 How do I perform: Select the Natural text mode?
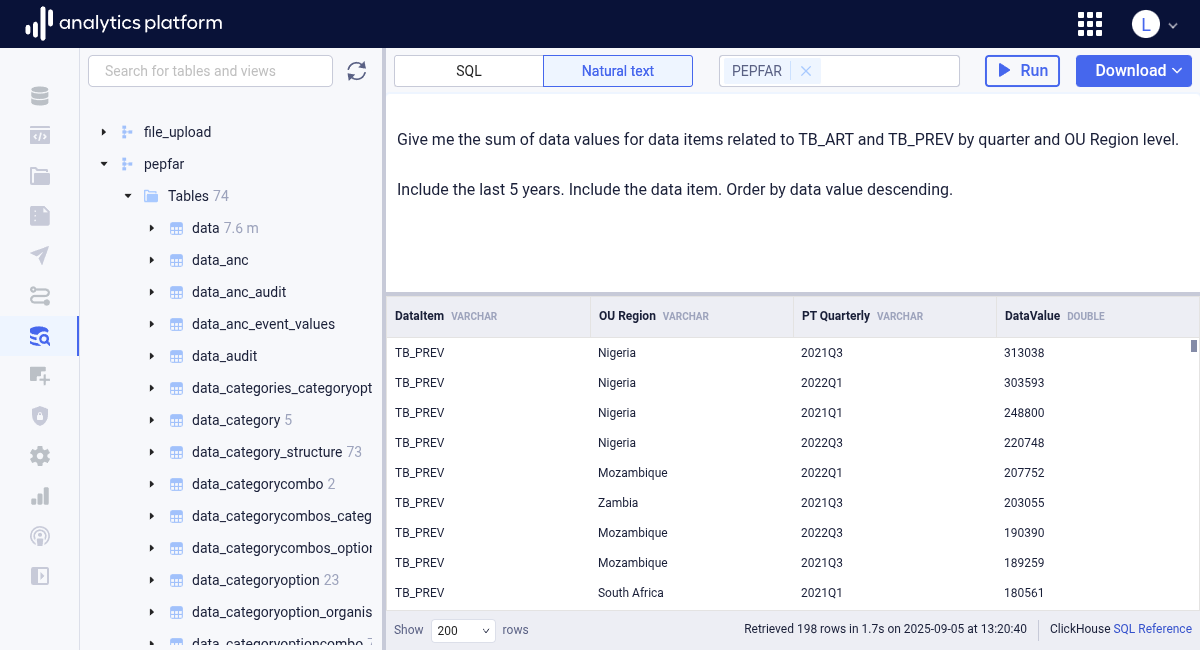[x=618, y=71]
